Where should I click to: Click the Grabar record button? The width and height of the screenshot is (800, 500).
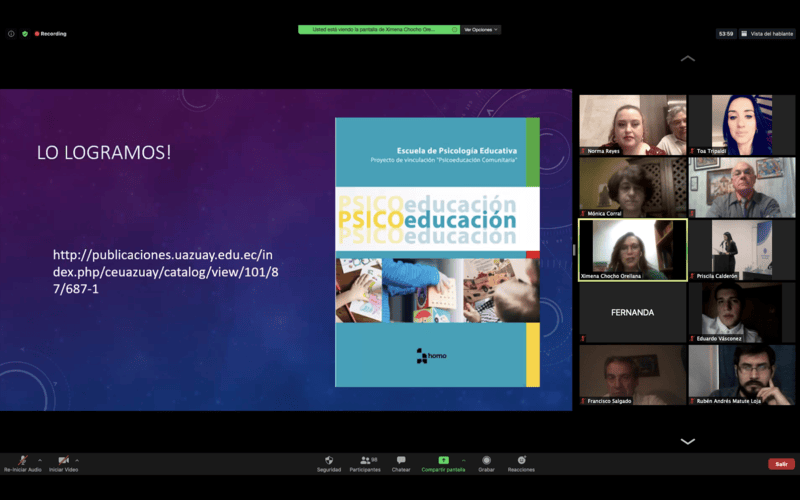486,463
